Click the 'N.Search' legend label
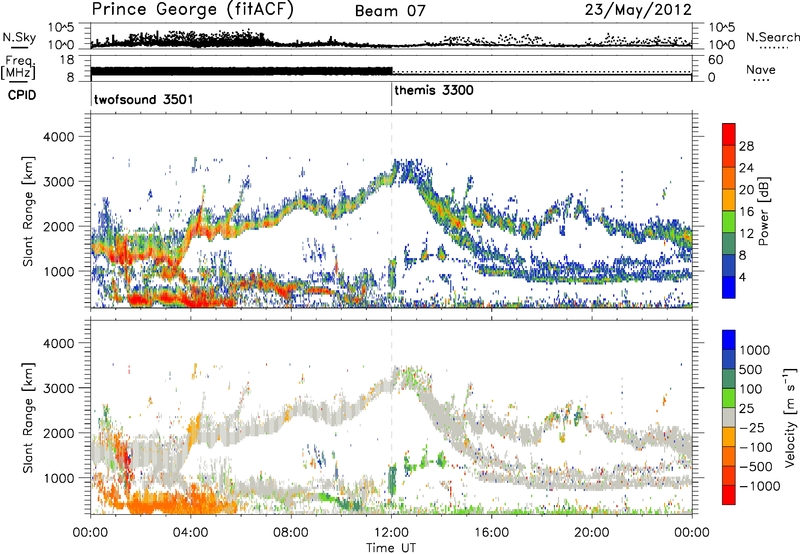800x554 pixels. tap(772, 37)
